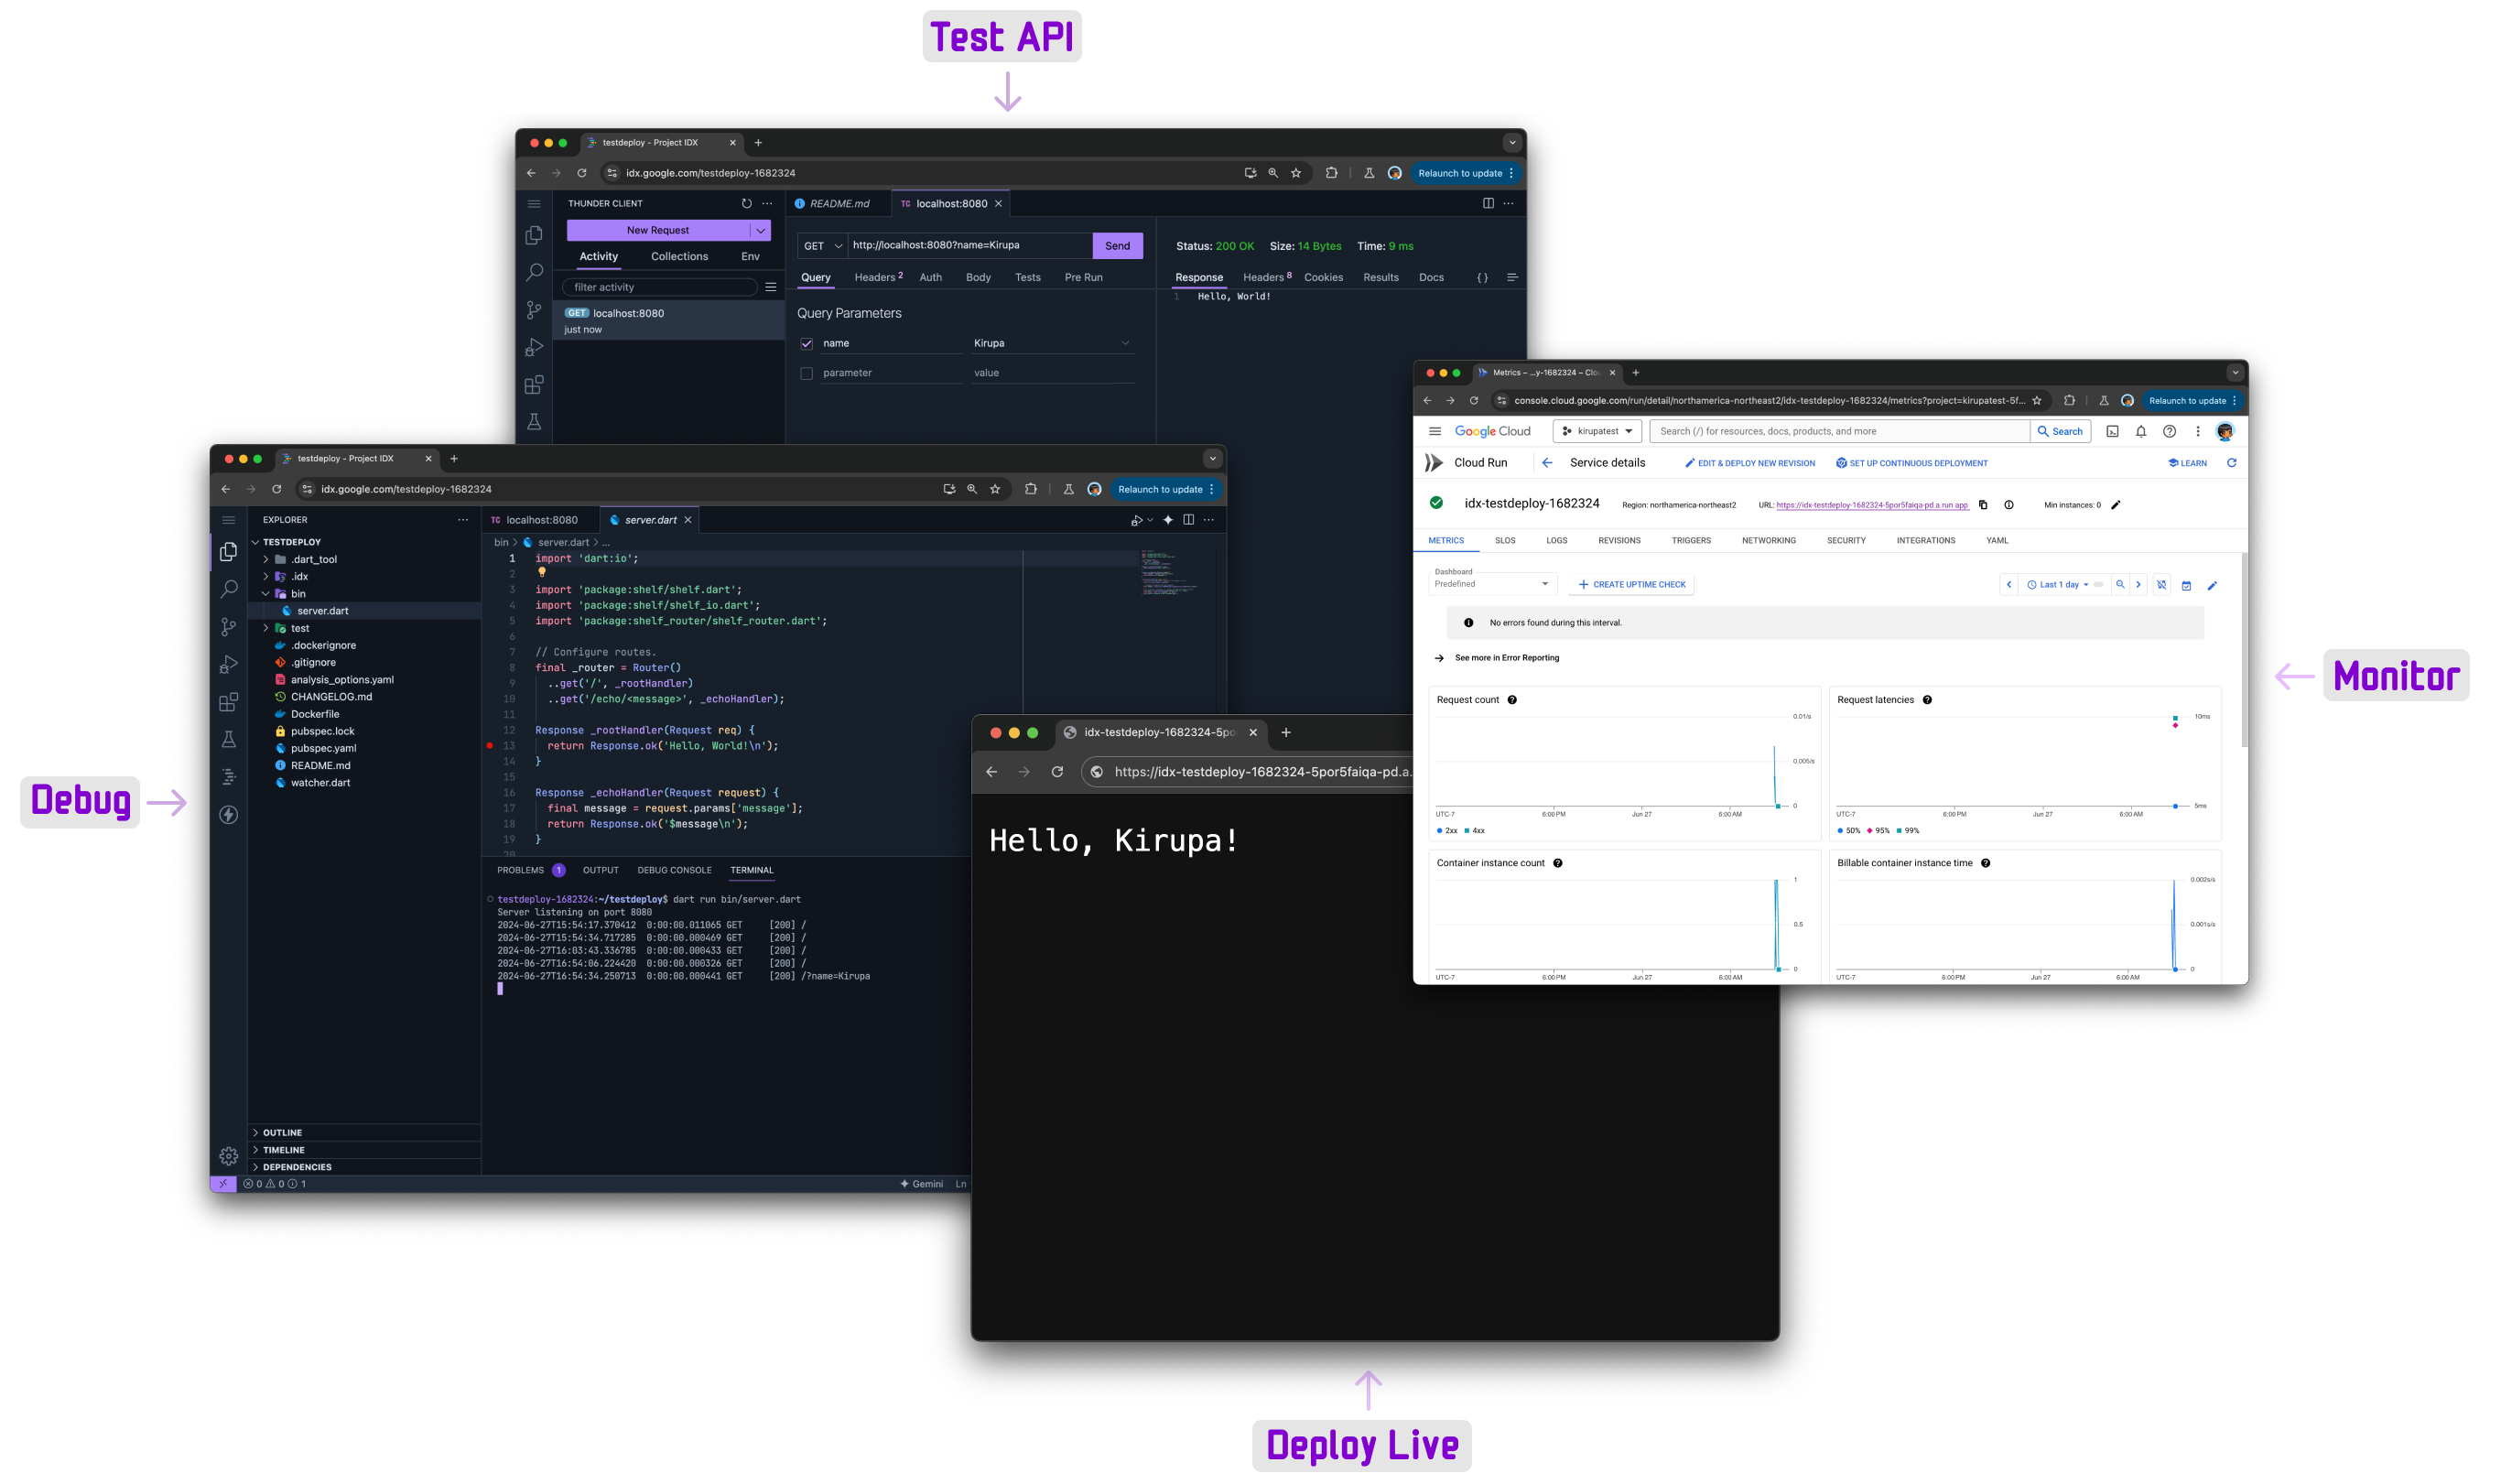Click the New Request button
This screenshot has height=1484, width=2501.
(x=658, y=230)
